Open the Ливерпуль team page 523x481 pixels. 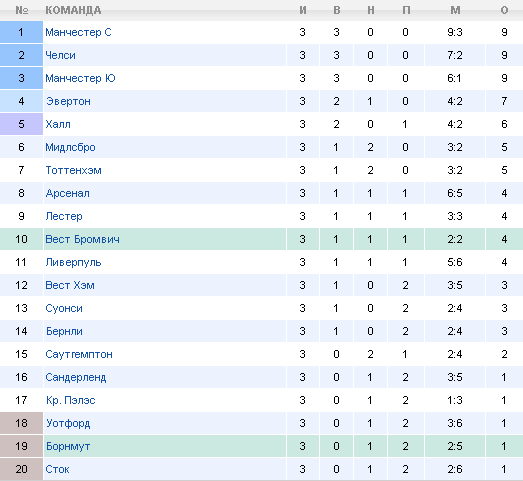[73, 263]
